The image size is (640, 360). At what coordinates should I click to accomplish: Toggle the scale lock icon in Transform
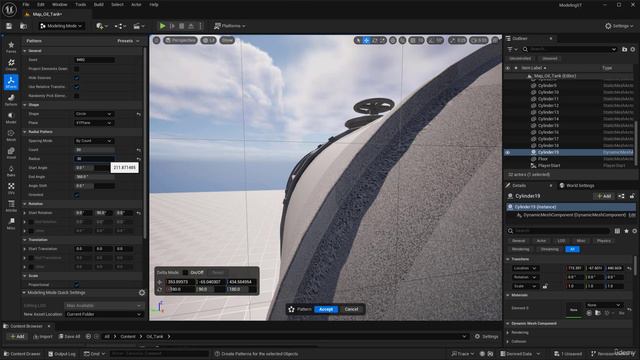(545, 286)
